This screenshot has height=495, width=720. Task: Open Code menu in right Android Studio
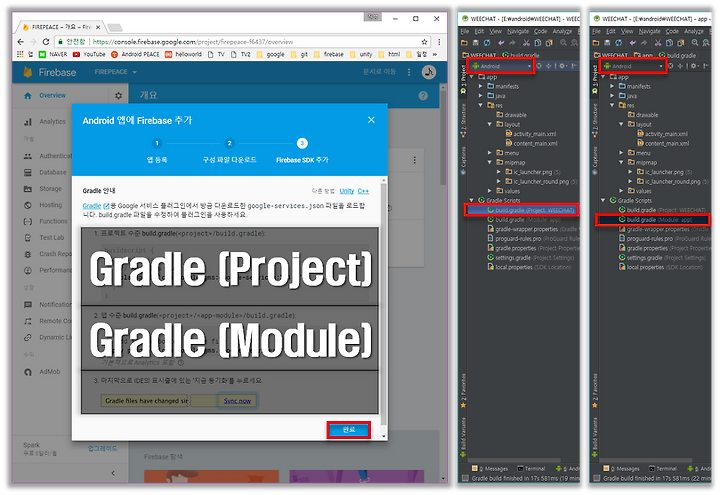click(672, 31)
